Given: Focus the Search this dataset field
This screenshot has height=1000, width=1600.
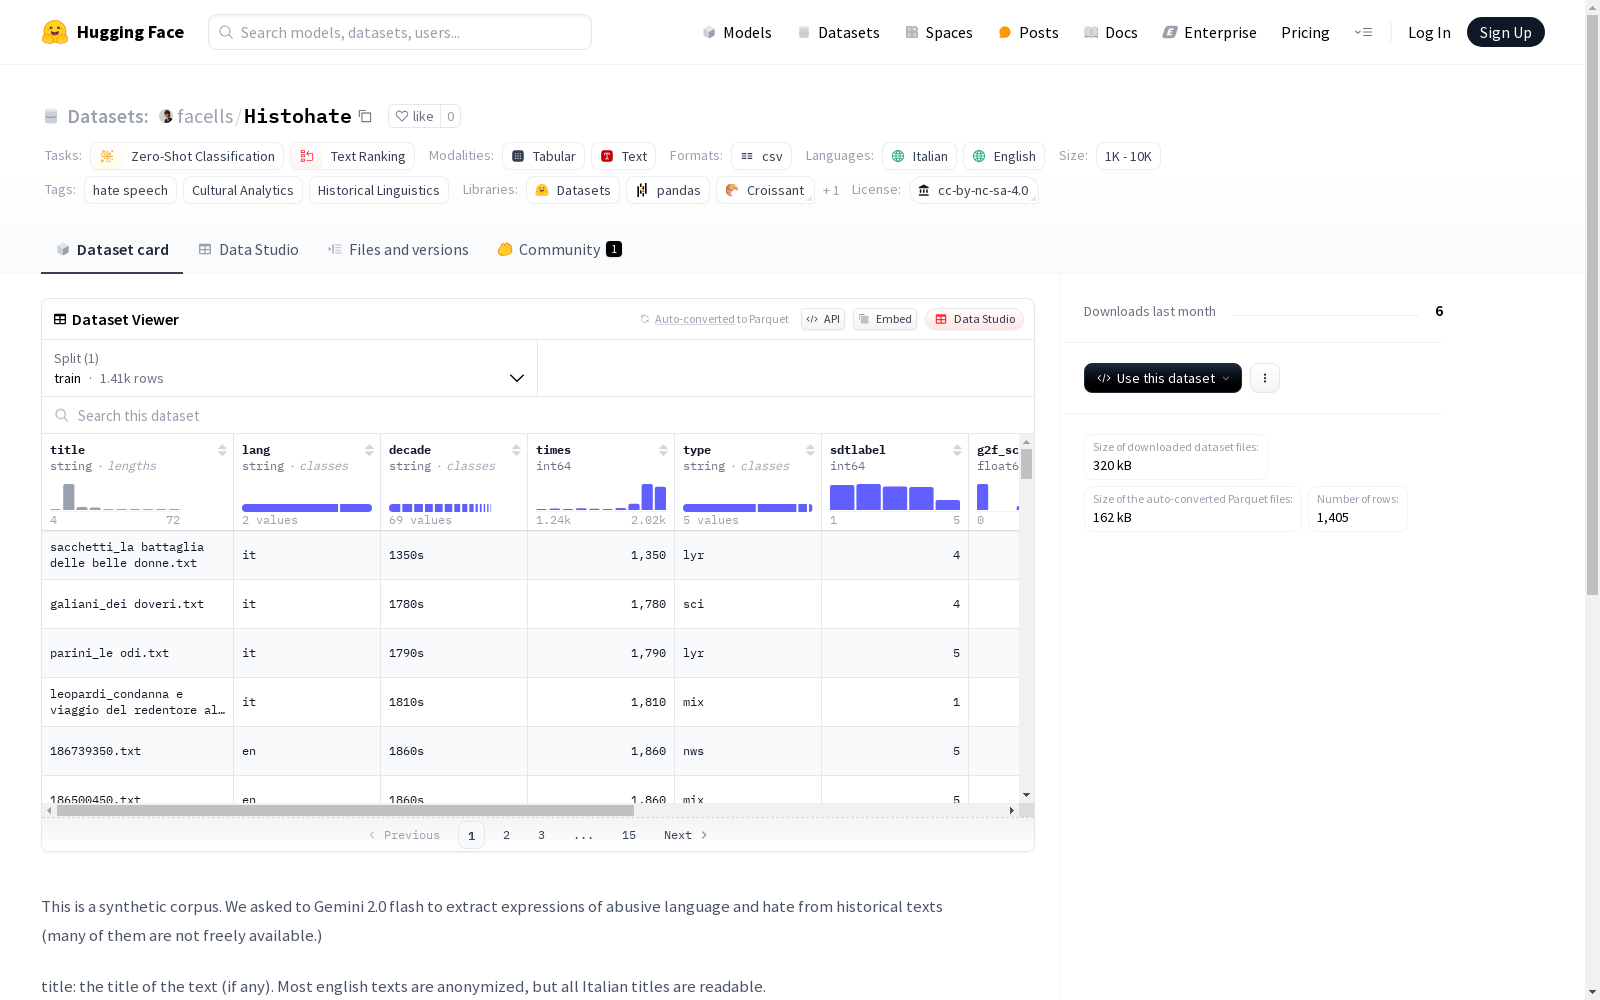Looking at the screenshot, I should pos(538,415).
